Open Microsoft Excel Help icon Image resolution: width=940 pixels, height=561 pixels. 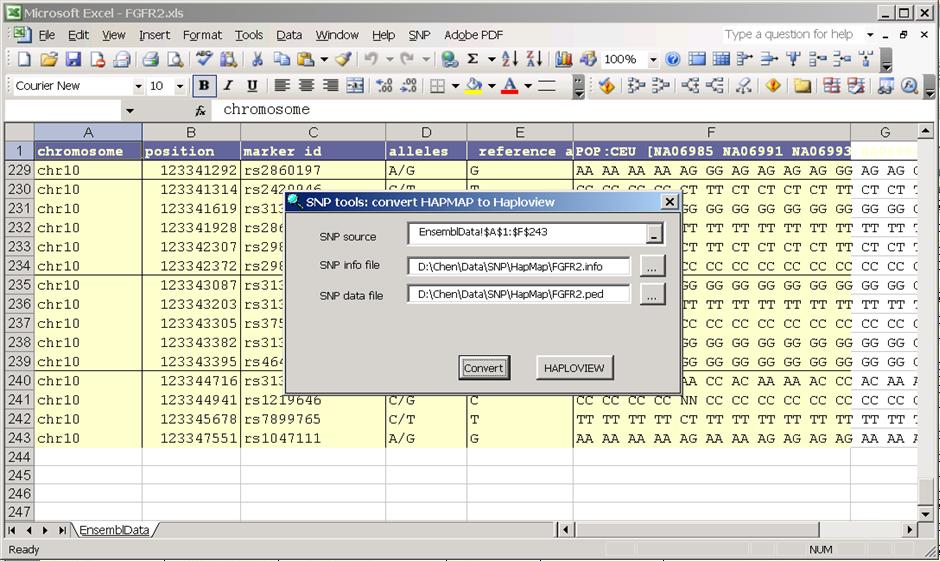673,59
